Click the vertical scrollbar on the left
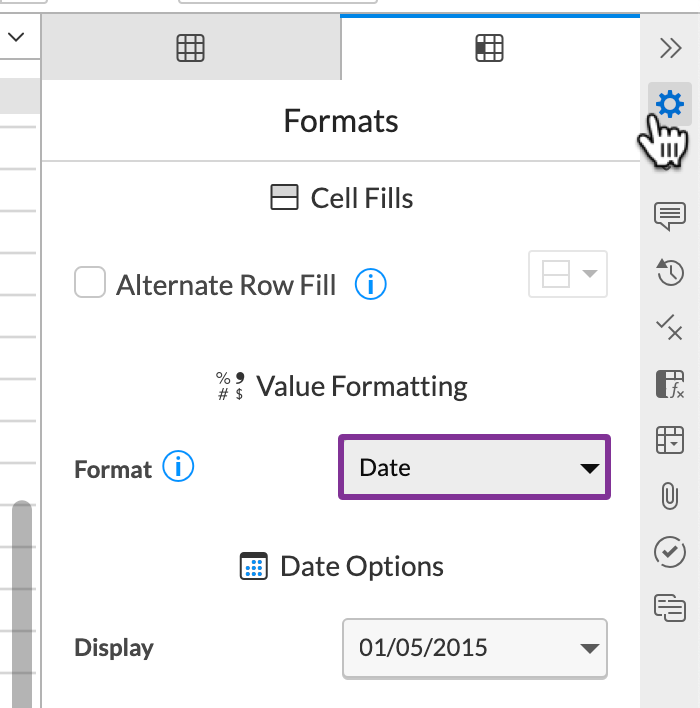This screenshot has height=708, width=700. point(21,600)
